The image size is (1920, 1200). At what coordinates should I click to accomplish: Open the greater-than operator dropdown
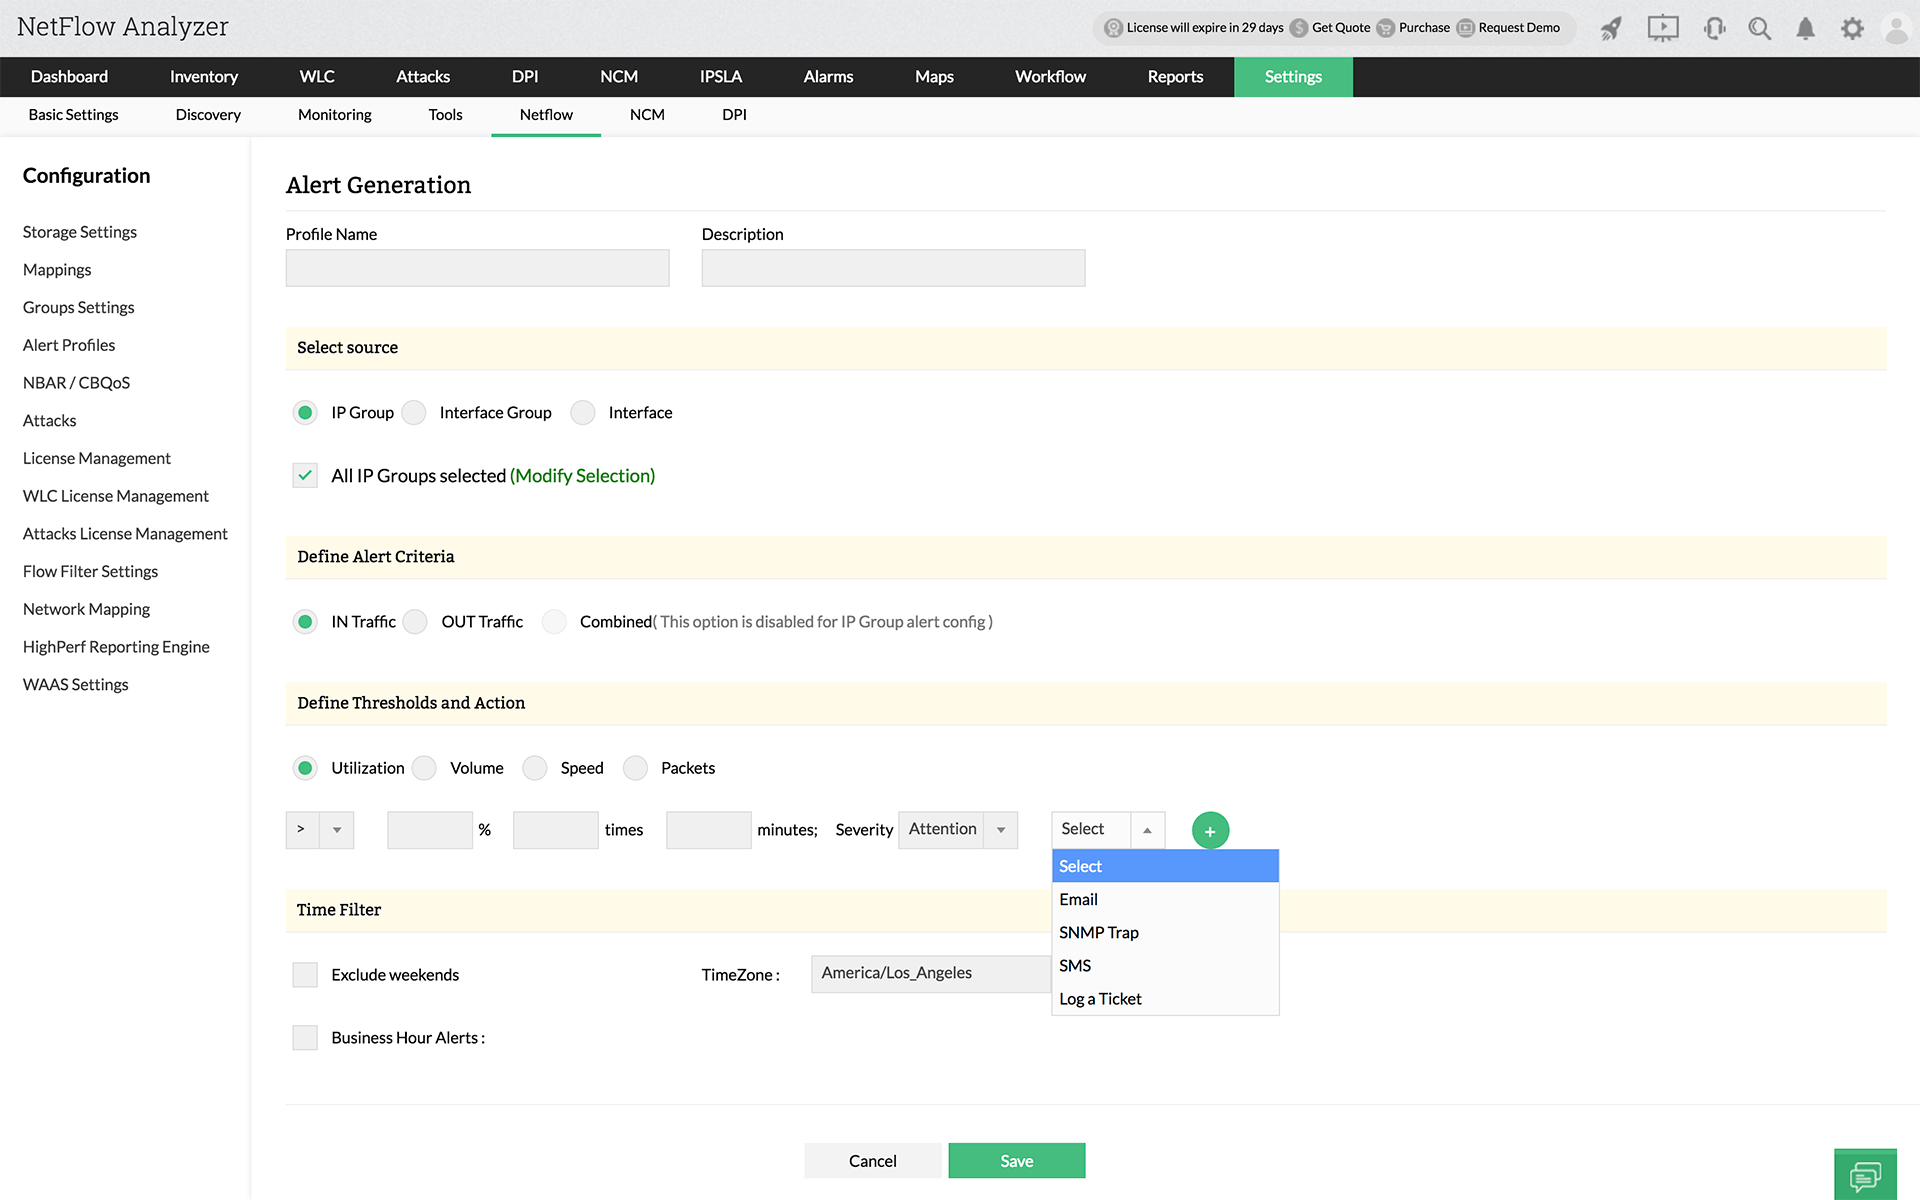319,830
